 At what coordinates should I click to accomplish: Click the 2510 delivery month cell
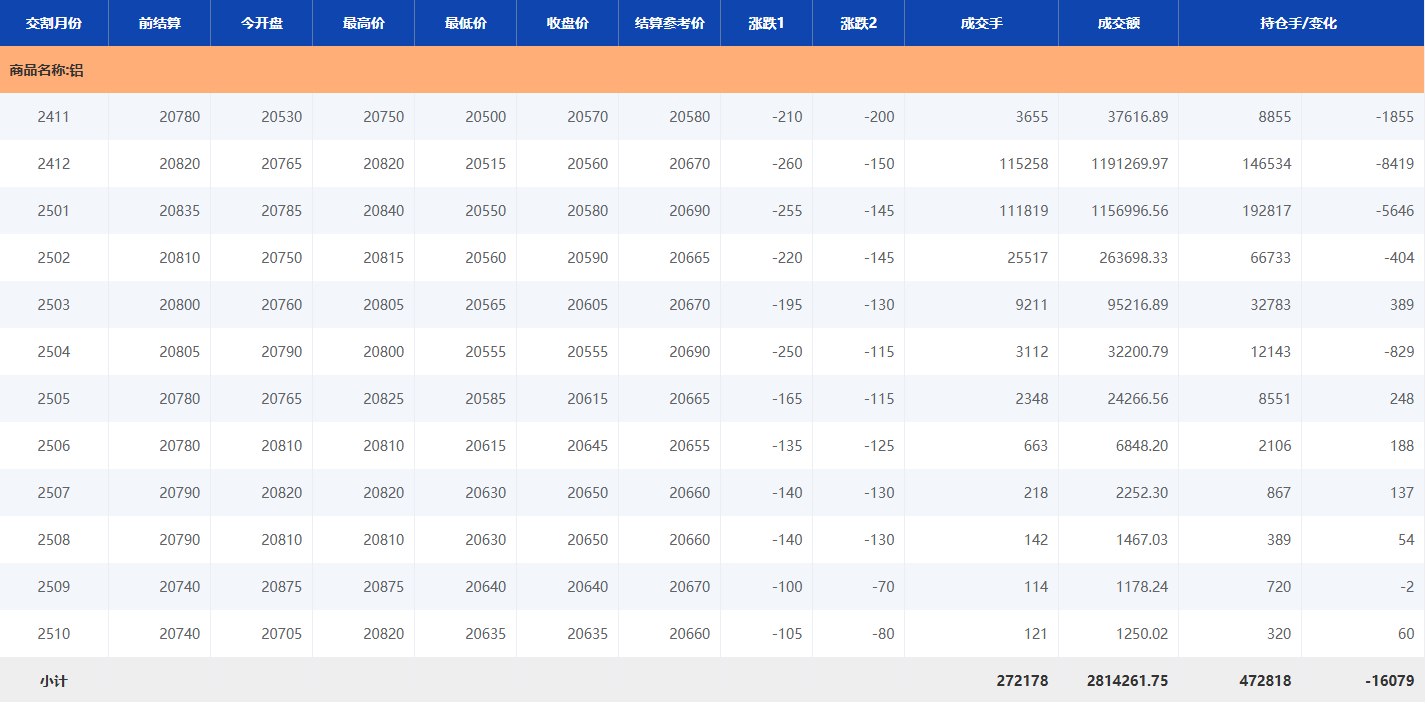(54, 634)
